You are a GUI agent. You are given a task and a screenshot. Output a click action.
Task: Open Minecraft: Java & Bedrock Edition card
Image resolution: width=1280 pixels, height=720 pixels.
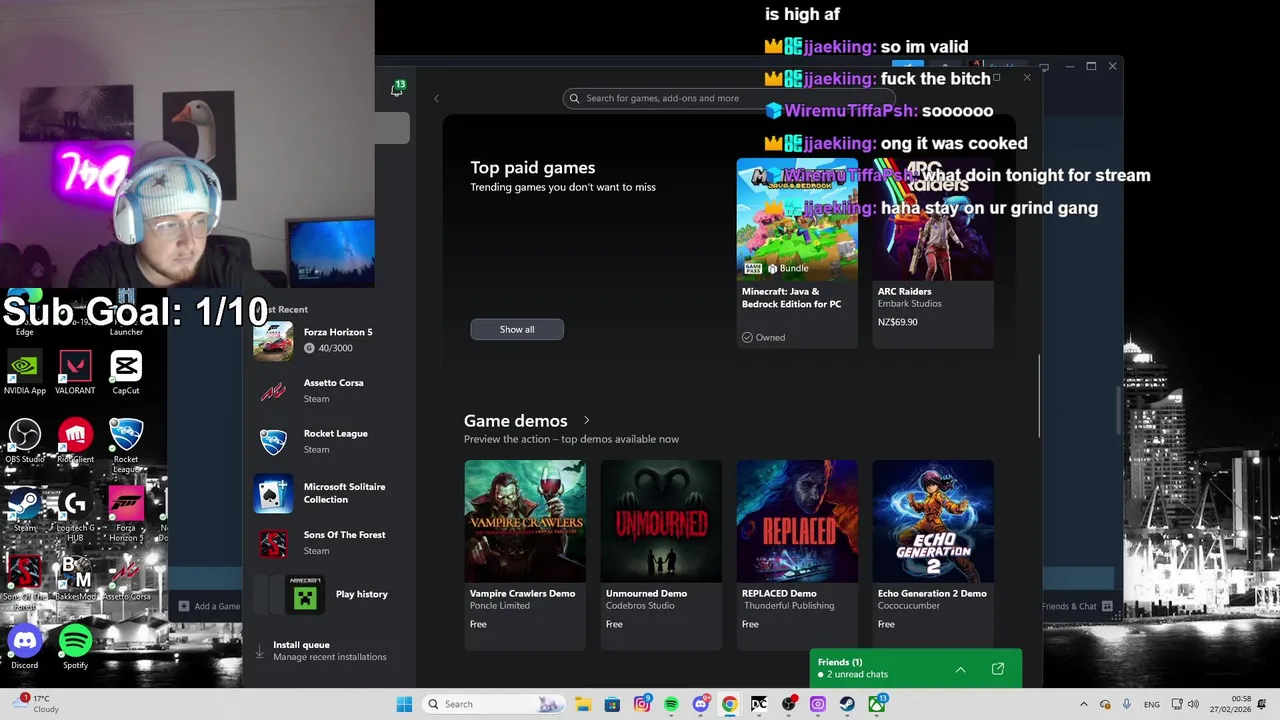coord(797,253)
